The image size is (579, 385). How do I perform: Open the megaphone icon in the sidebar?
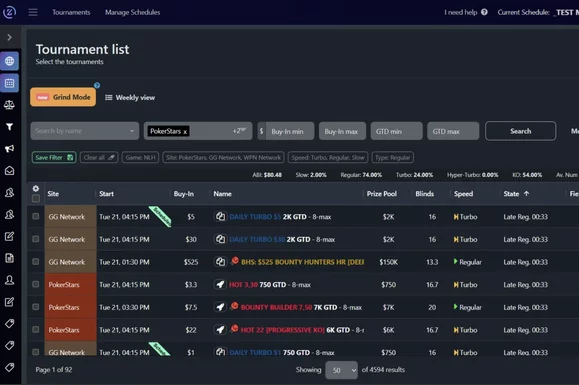pos(10,149)
